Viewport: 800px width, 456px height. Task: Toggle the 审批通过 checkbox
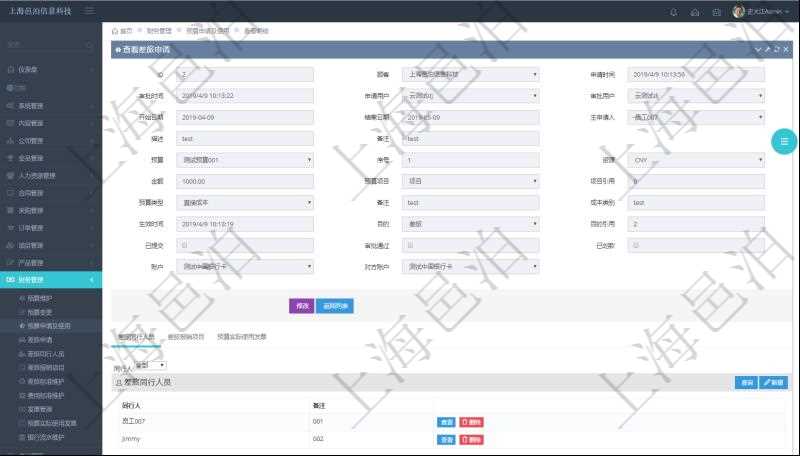[x=408, y=245]
